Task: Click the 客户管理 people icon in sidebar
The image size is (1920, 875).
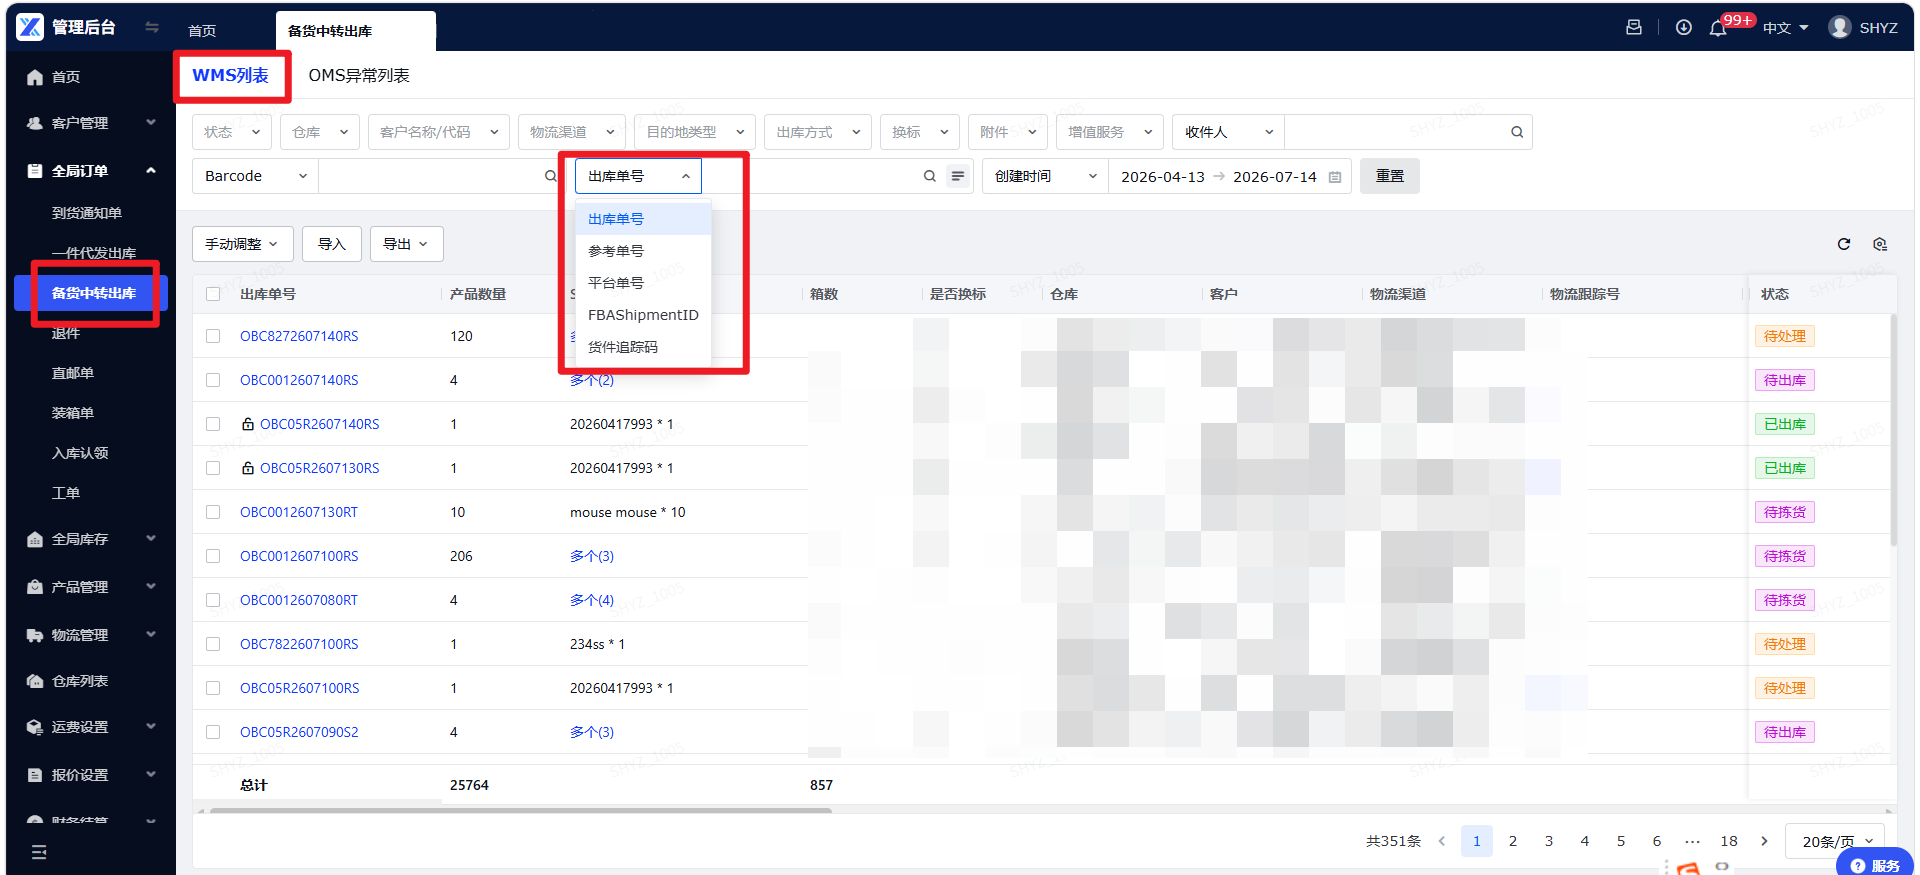Action: [x=35, y=123]
